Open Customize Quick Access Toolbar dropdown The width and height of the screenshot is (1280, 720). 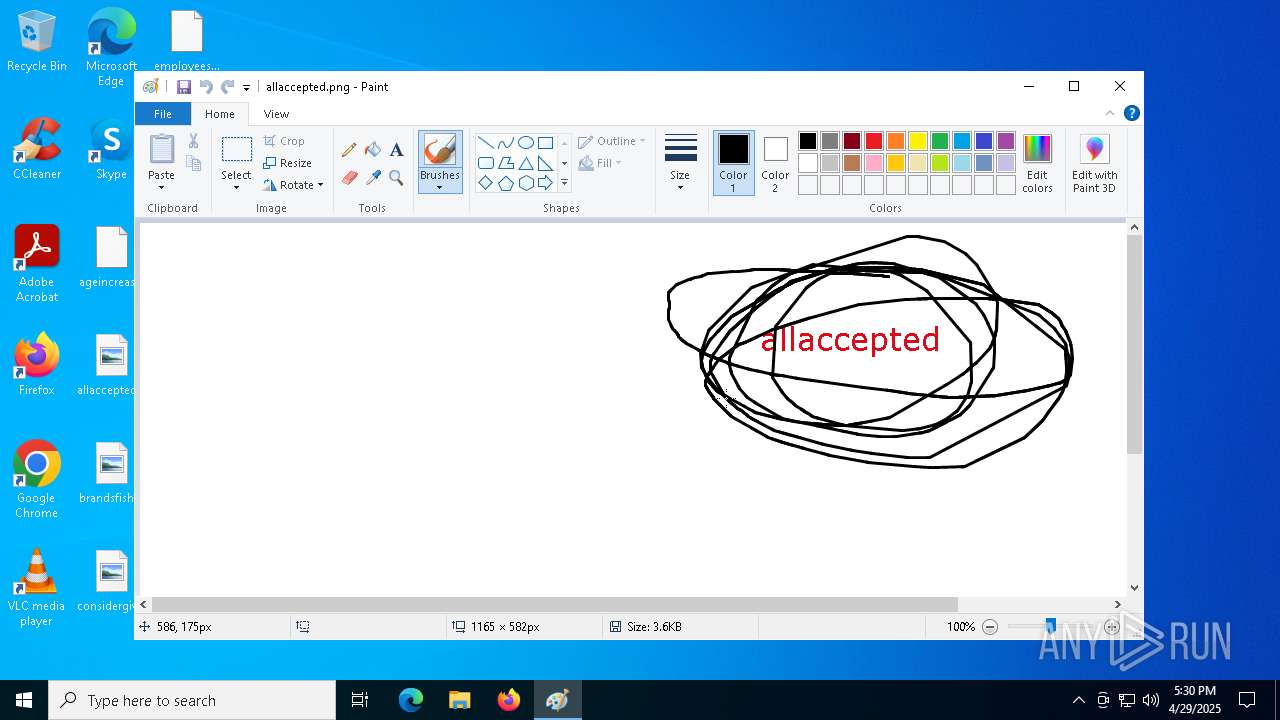pyautogui.click(x=246, y=88)
